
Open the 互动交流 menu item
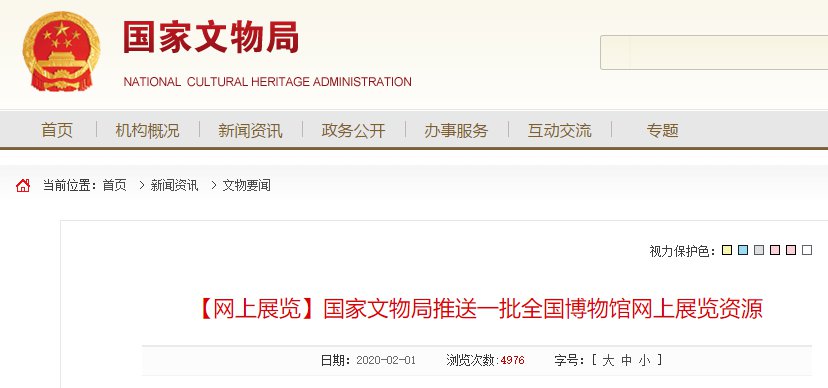[559, 130]
